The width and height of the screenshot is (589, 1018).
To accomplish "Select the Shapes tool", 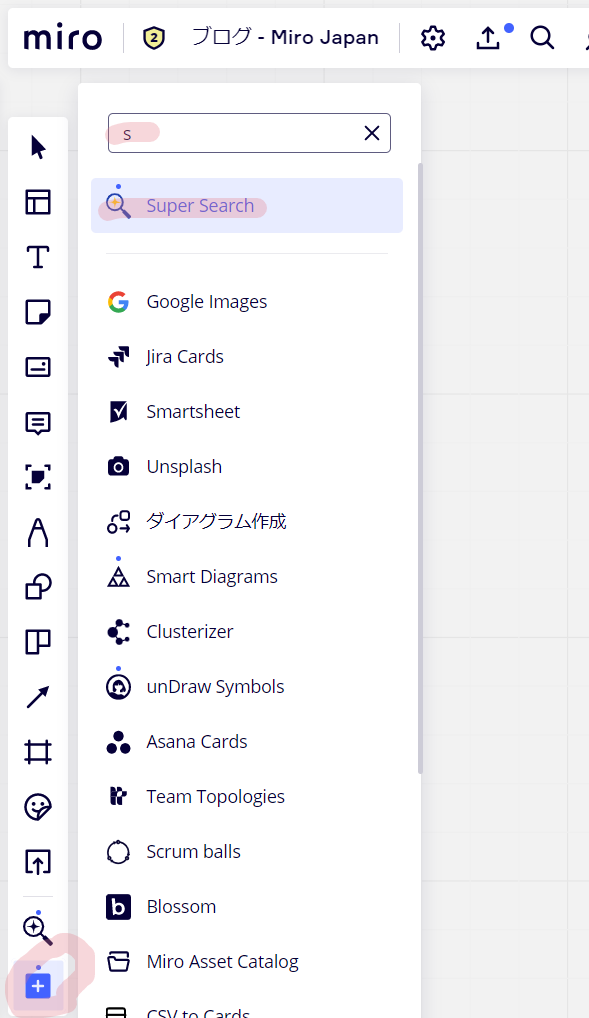I will point(38,587).
